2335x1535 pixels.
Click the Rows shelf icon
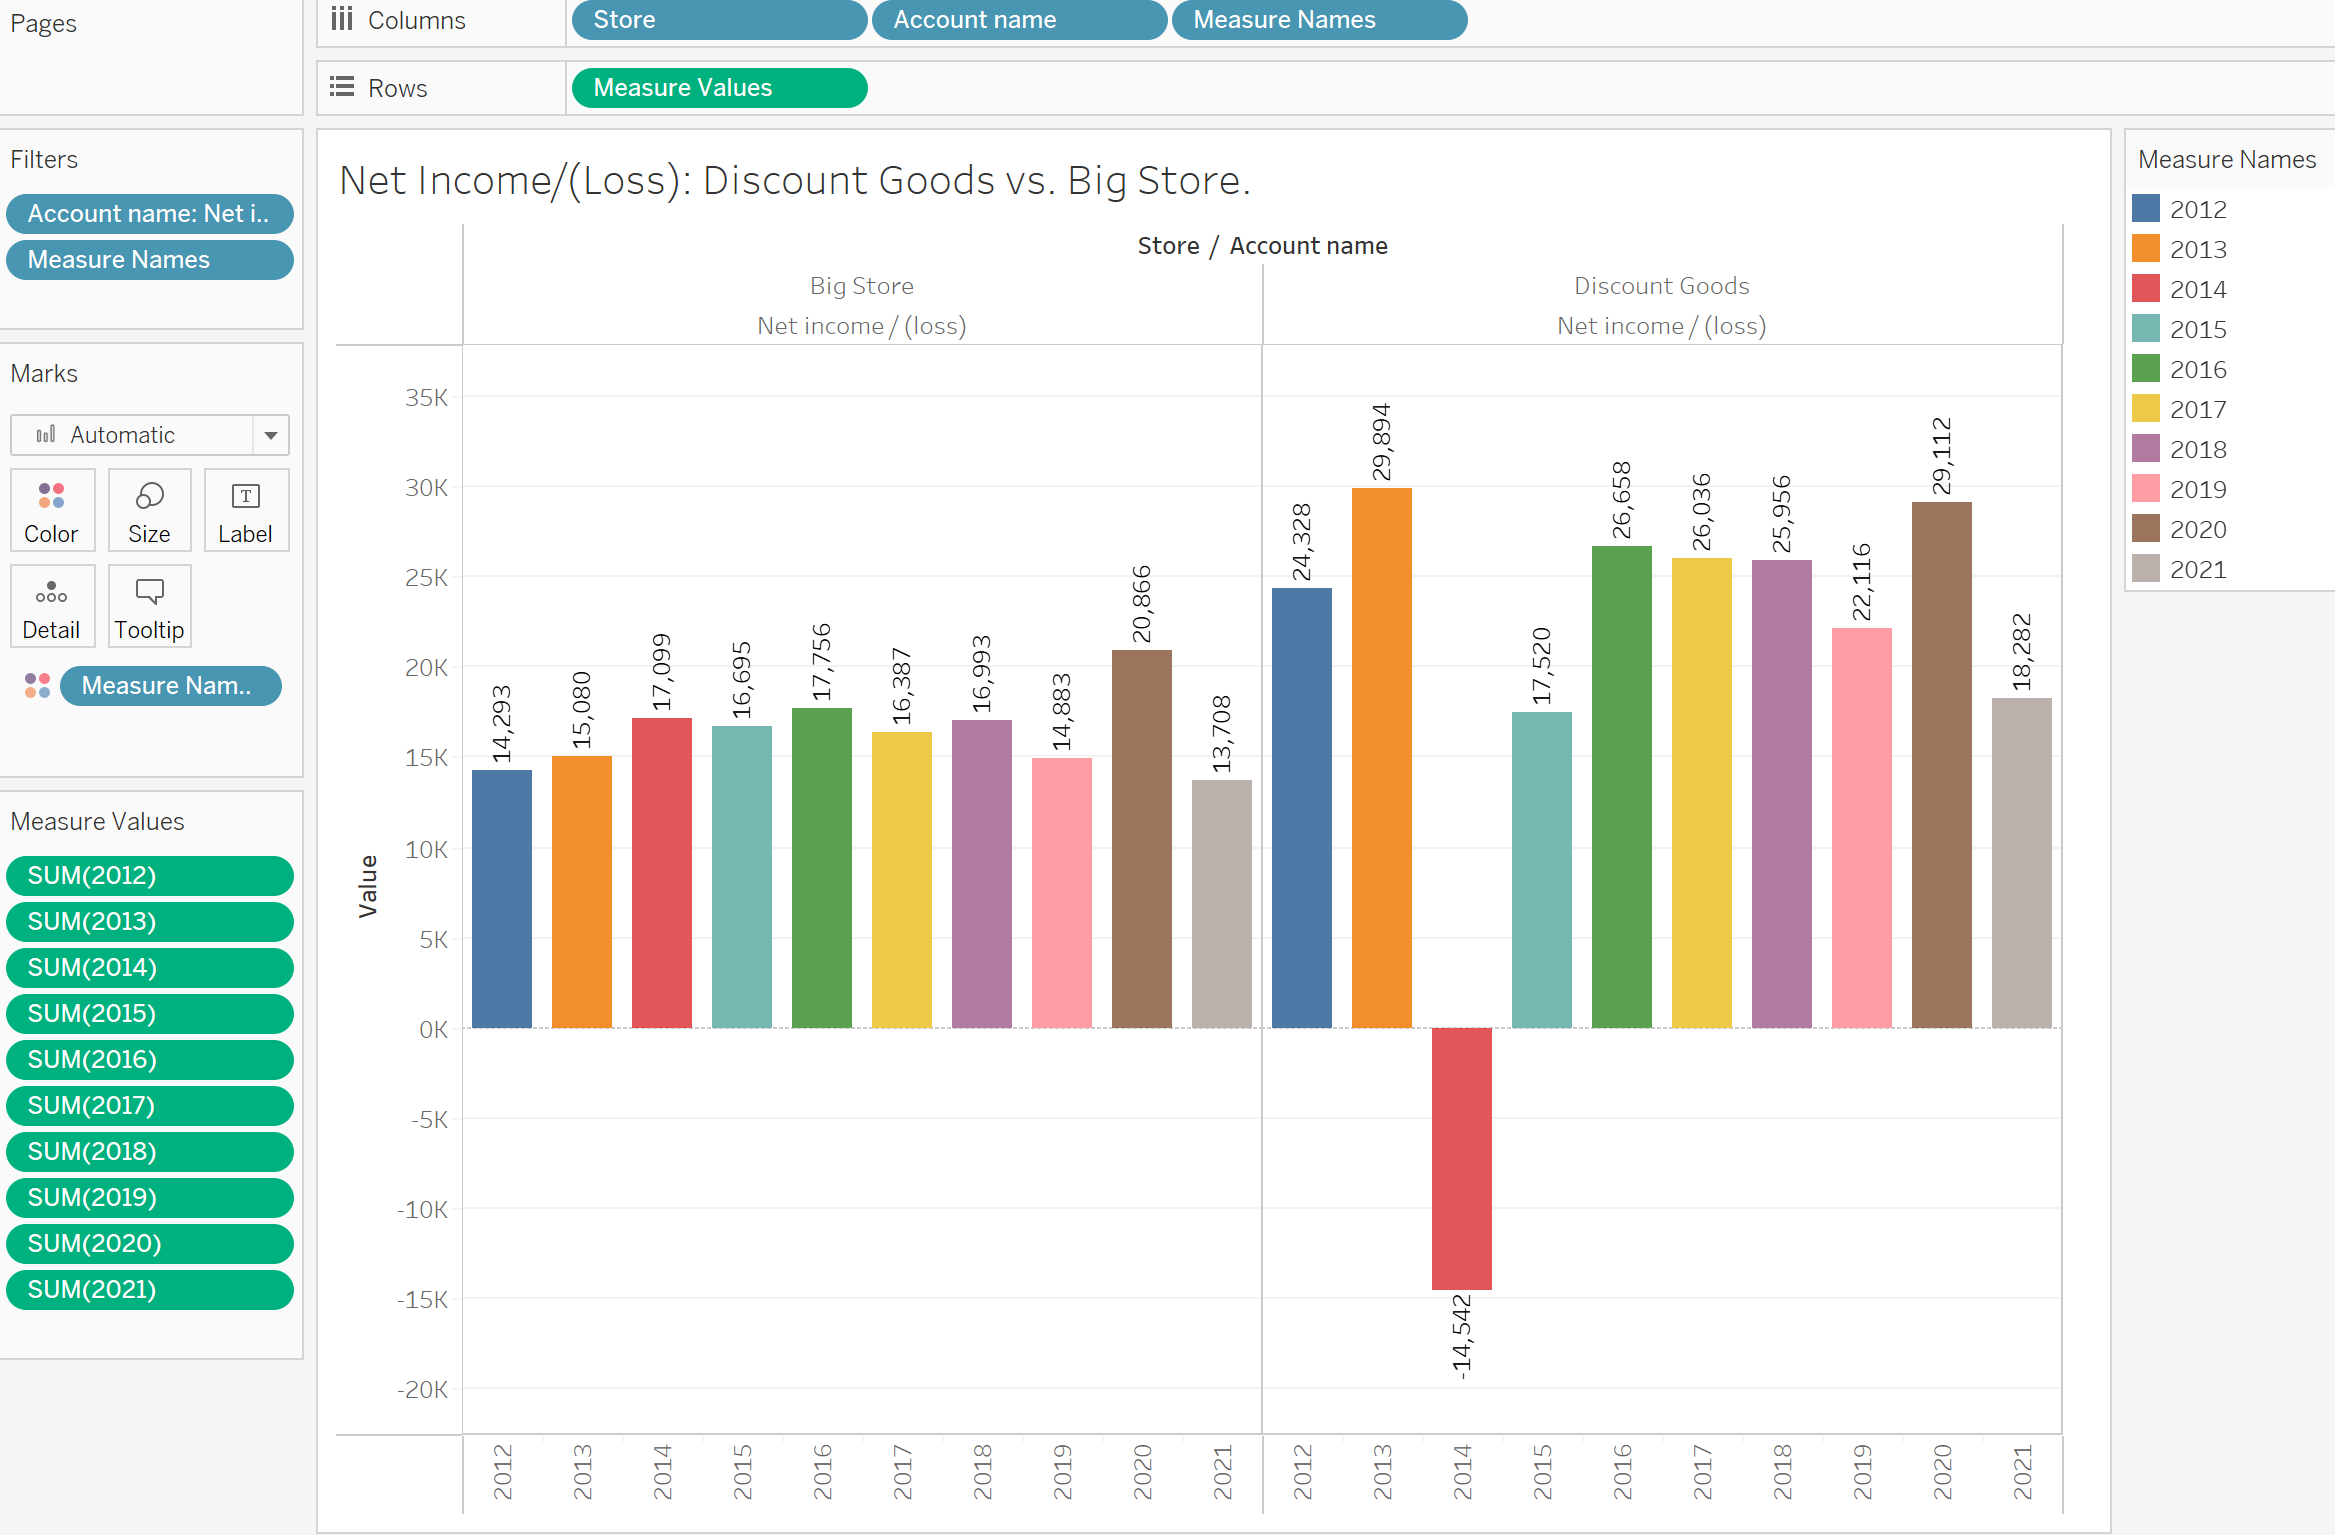(341, 87)
